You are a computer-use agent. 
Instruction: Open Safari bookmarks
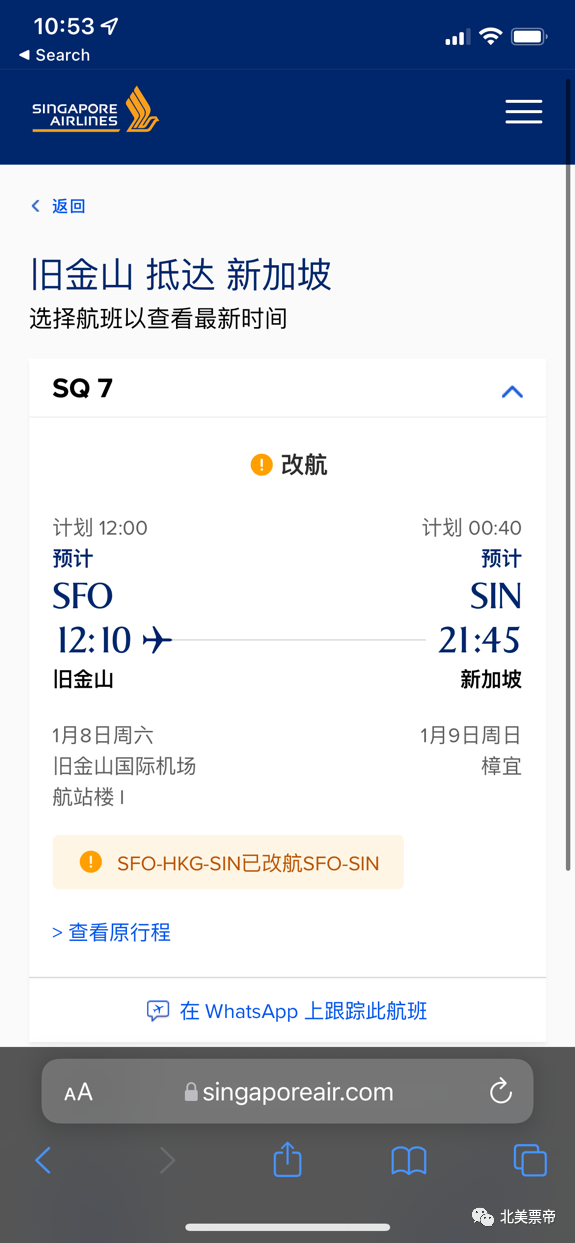coord(409,1160)
